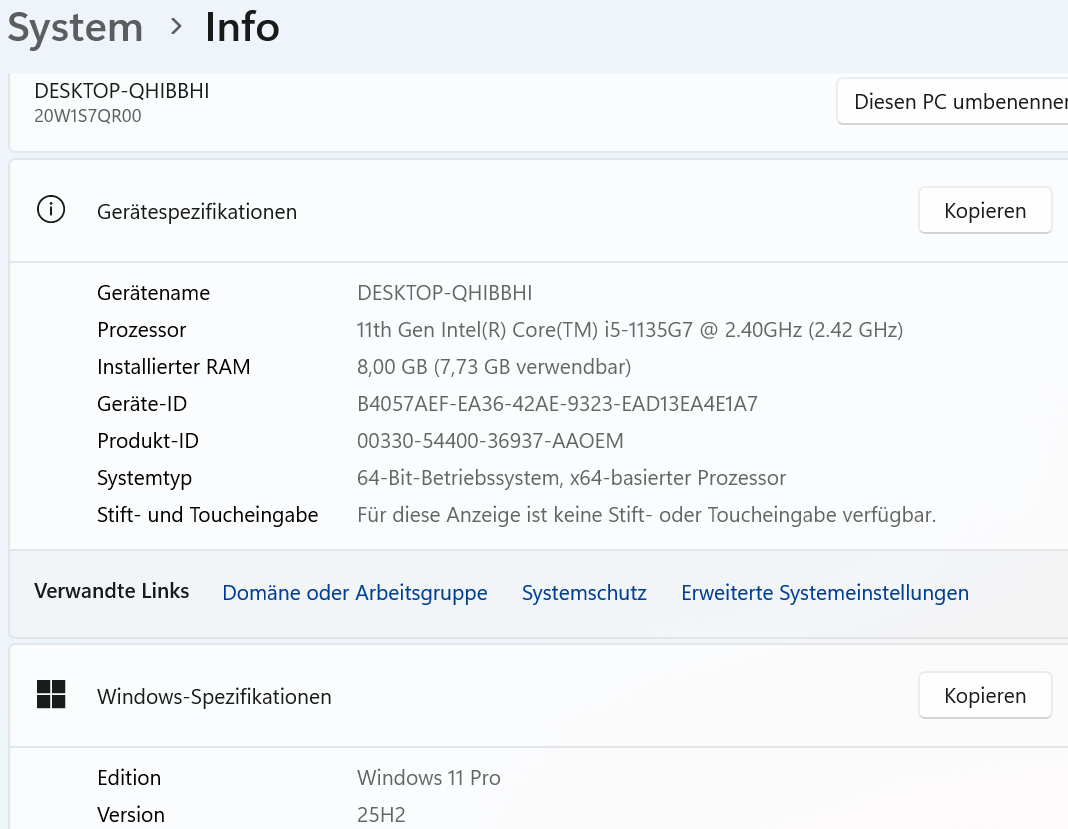Select the Version value 25H2

click(381, 815)
